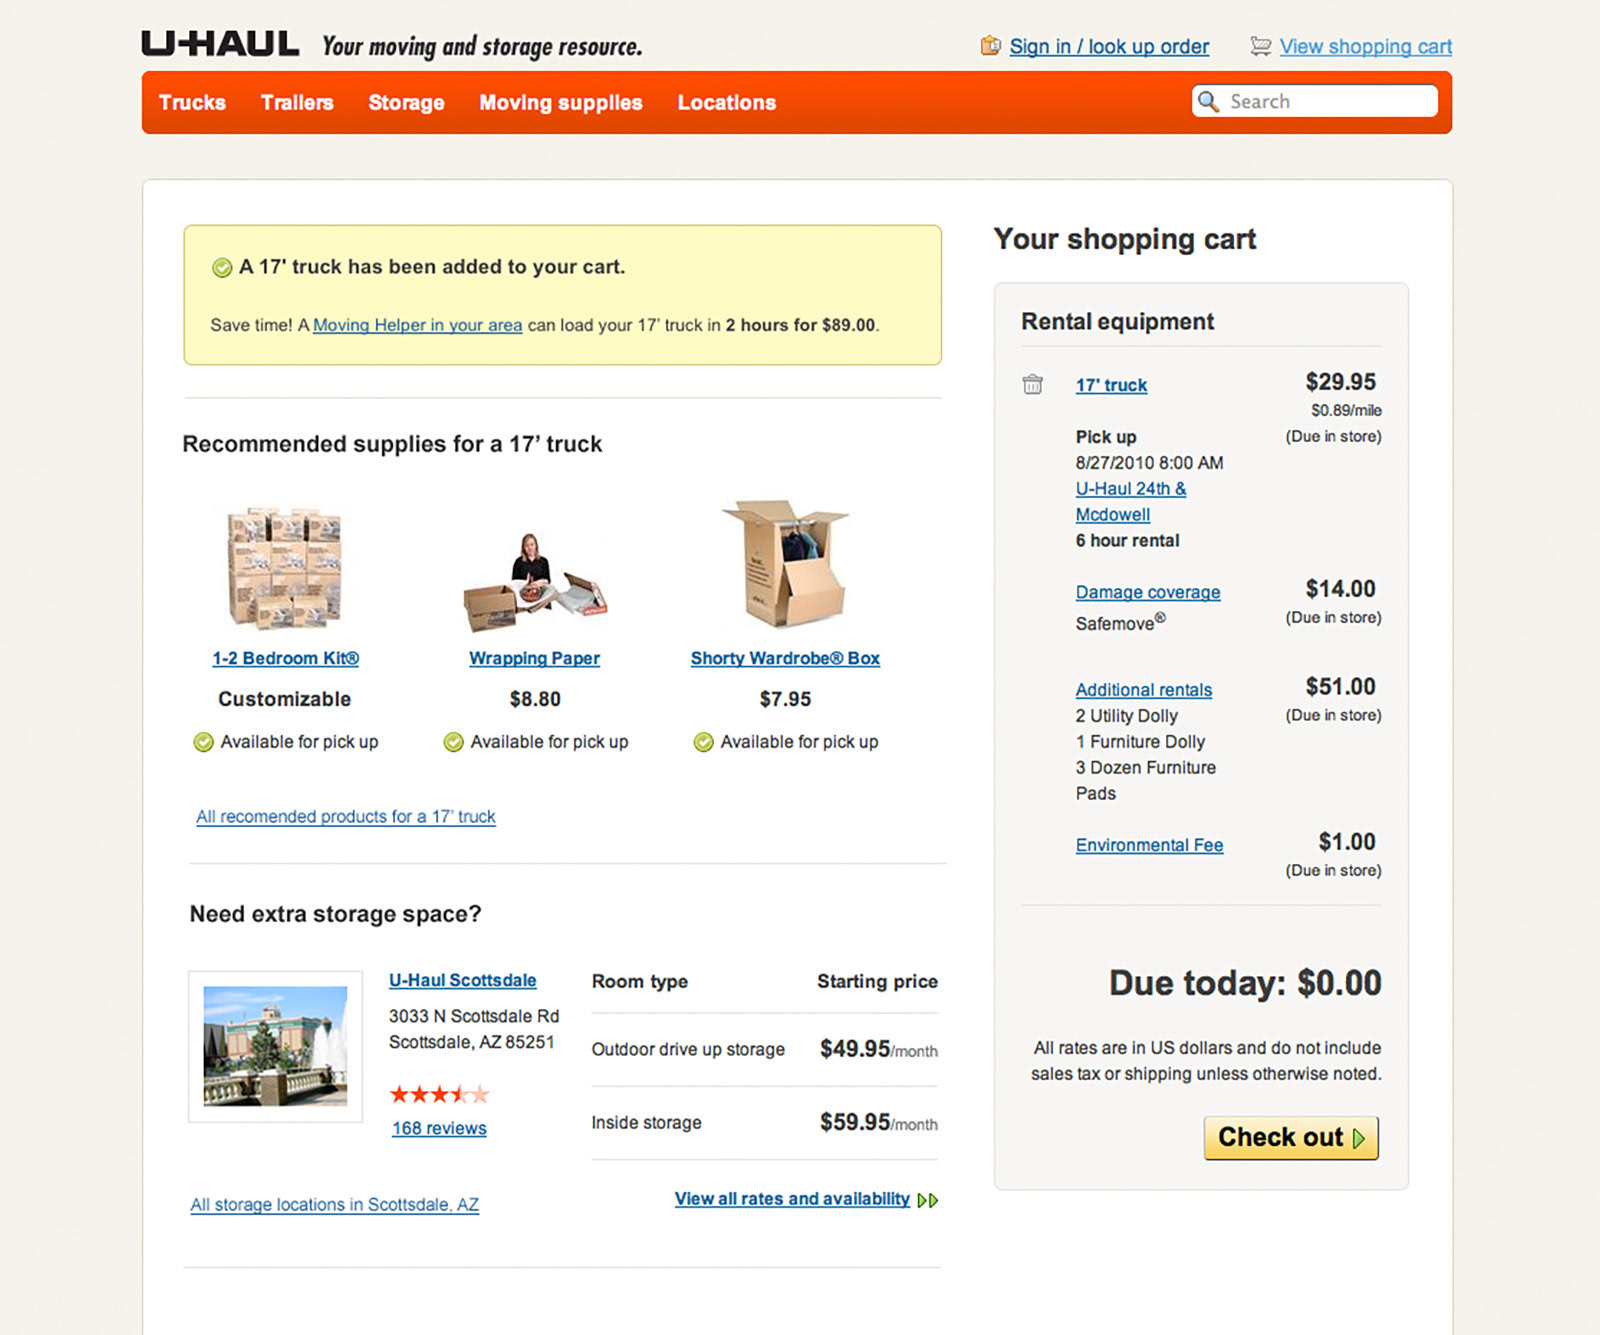Open the Moving Helper in your area link
This screenshot has width=1600, height=1335.
coord(417,325)
